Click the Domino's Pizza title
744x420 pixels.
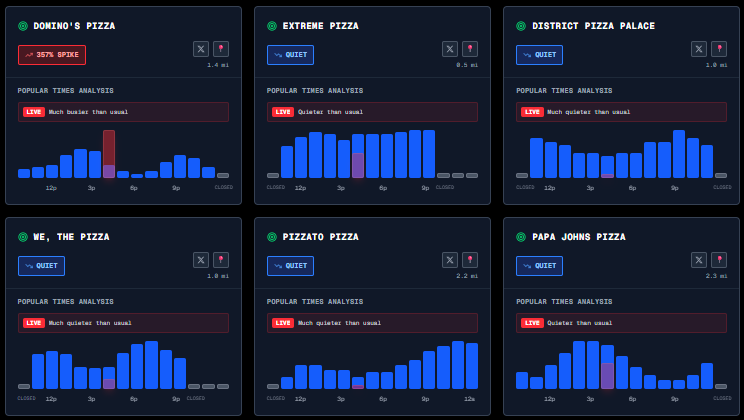click(x=74, y=26)
